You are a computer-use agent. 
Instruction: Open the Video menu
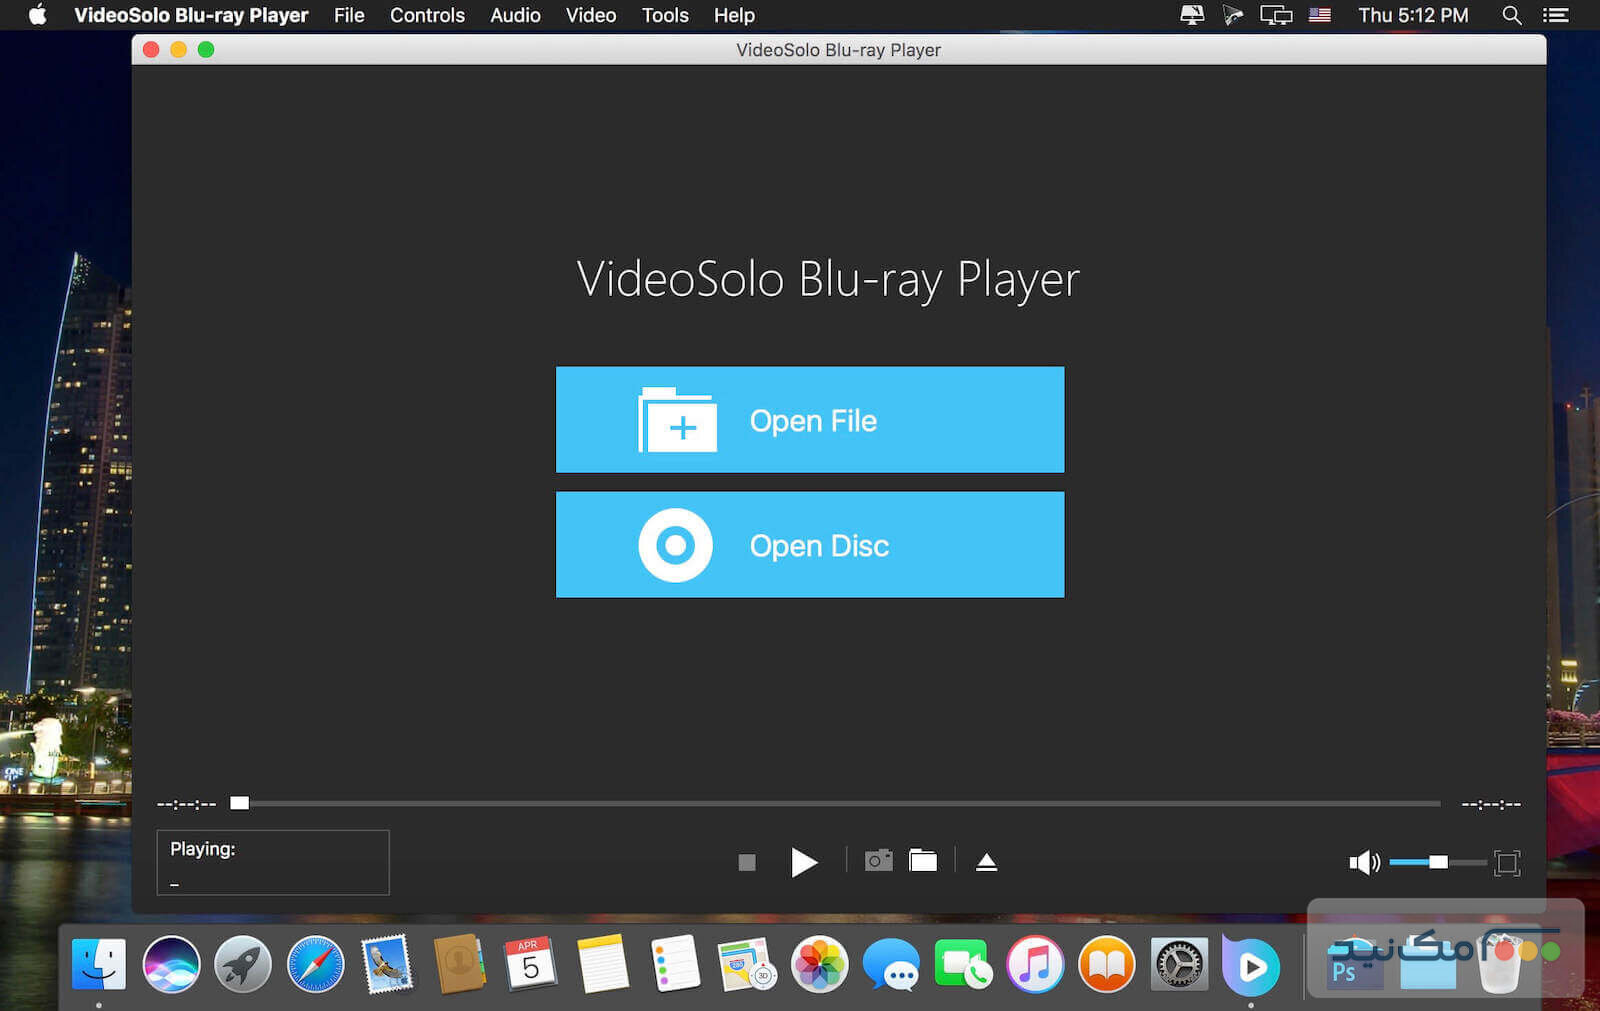tap(590, 15)
